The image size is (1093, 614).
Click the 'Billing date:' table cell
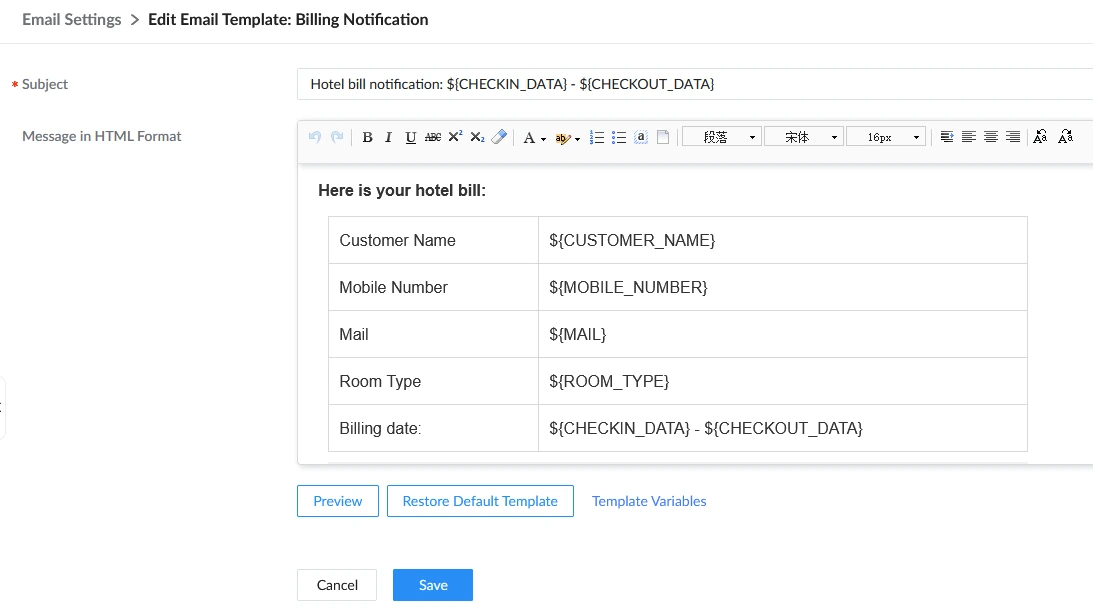click(x=434, y=429)
